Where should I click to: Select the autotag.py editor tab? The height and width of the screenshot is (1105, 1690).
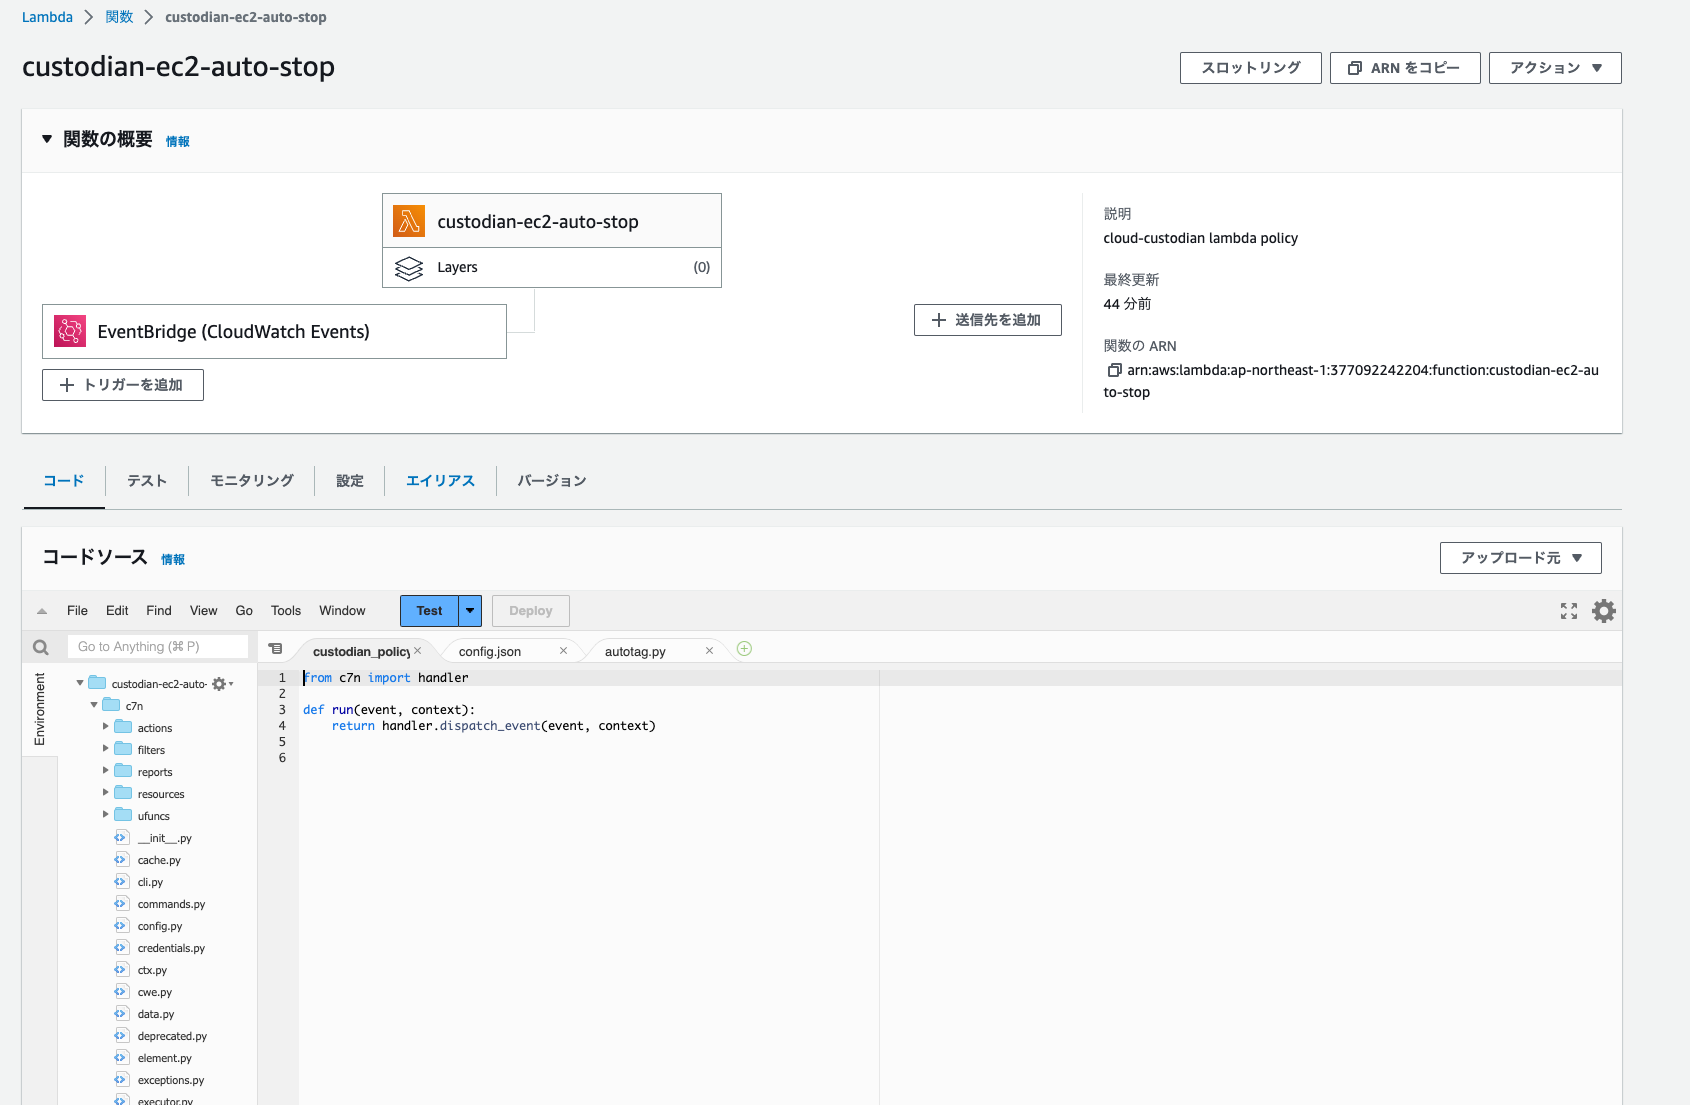coord(635,651)
